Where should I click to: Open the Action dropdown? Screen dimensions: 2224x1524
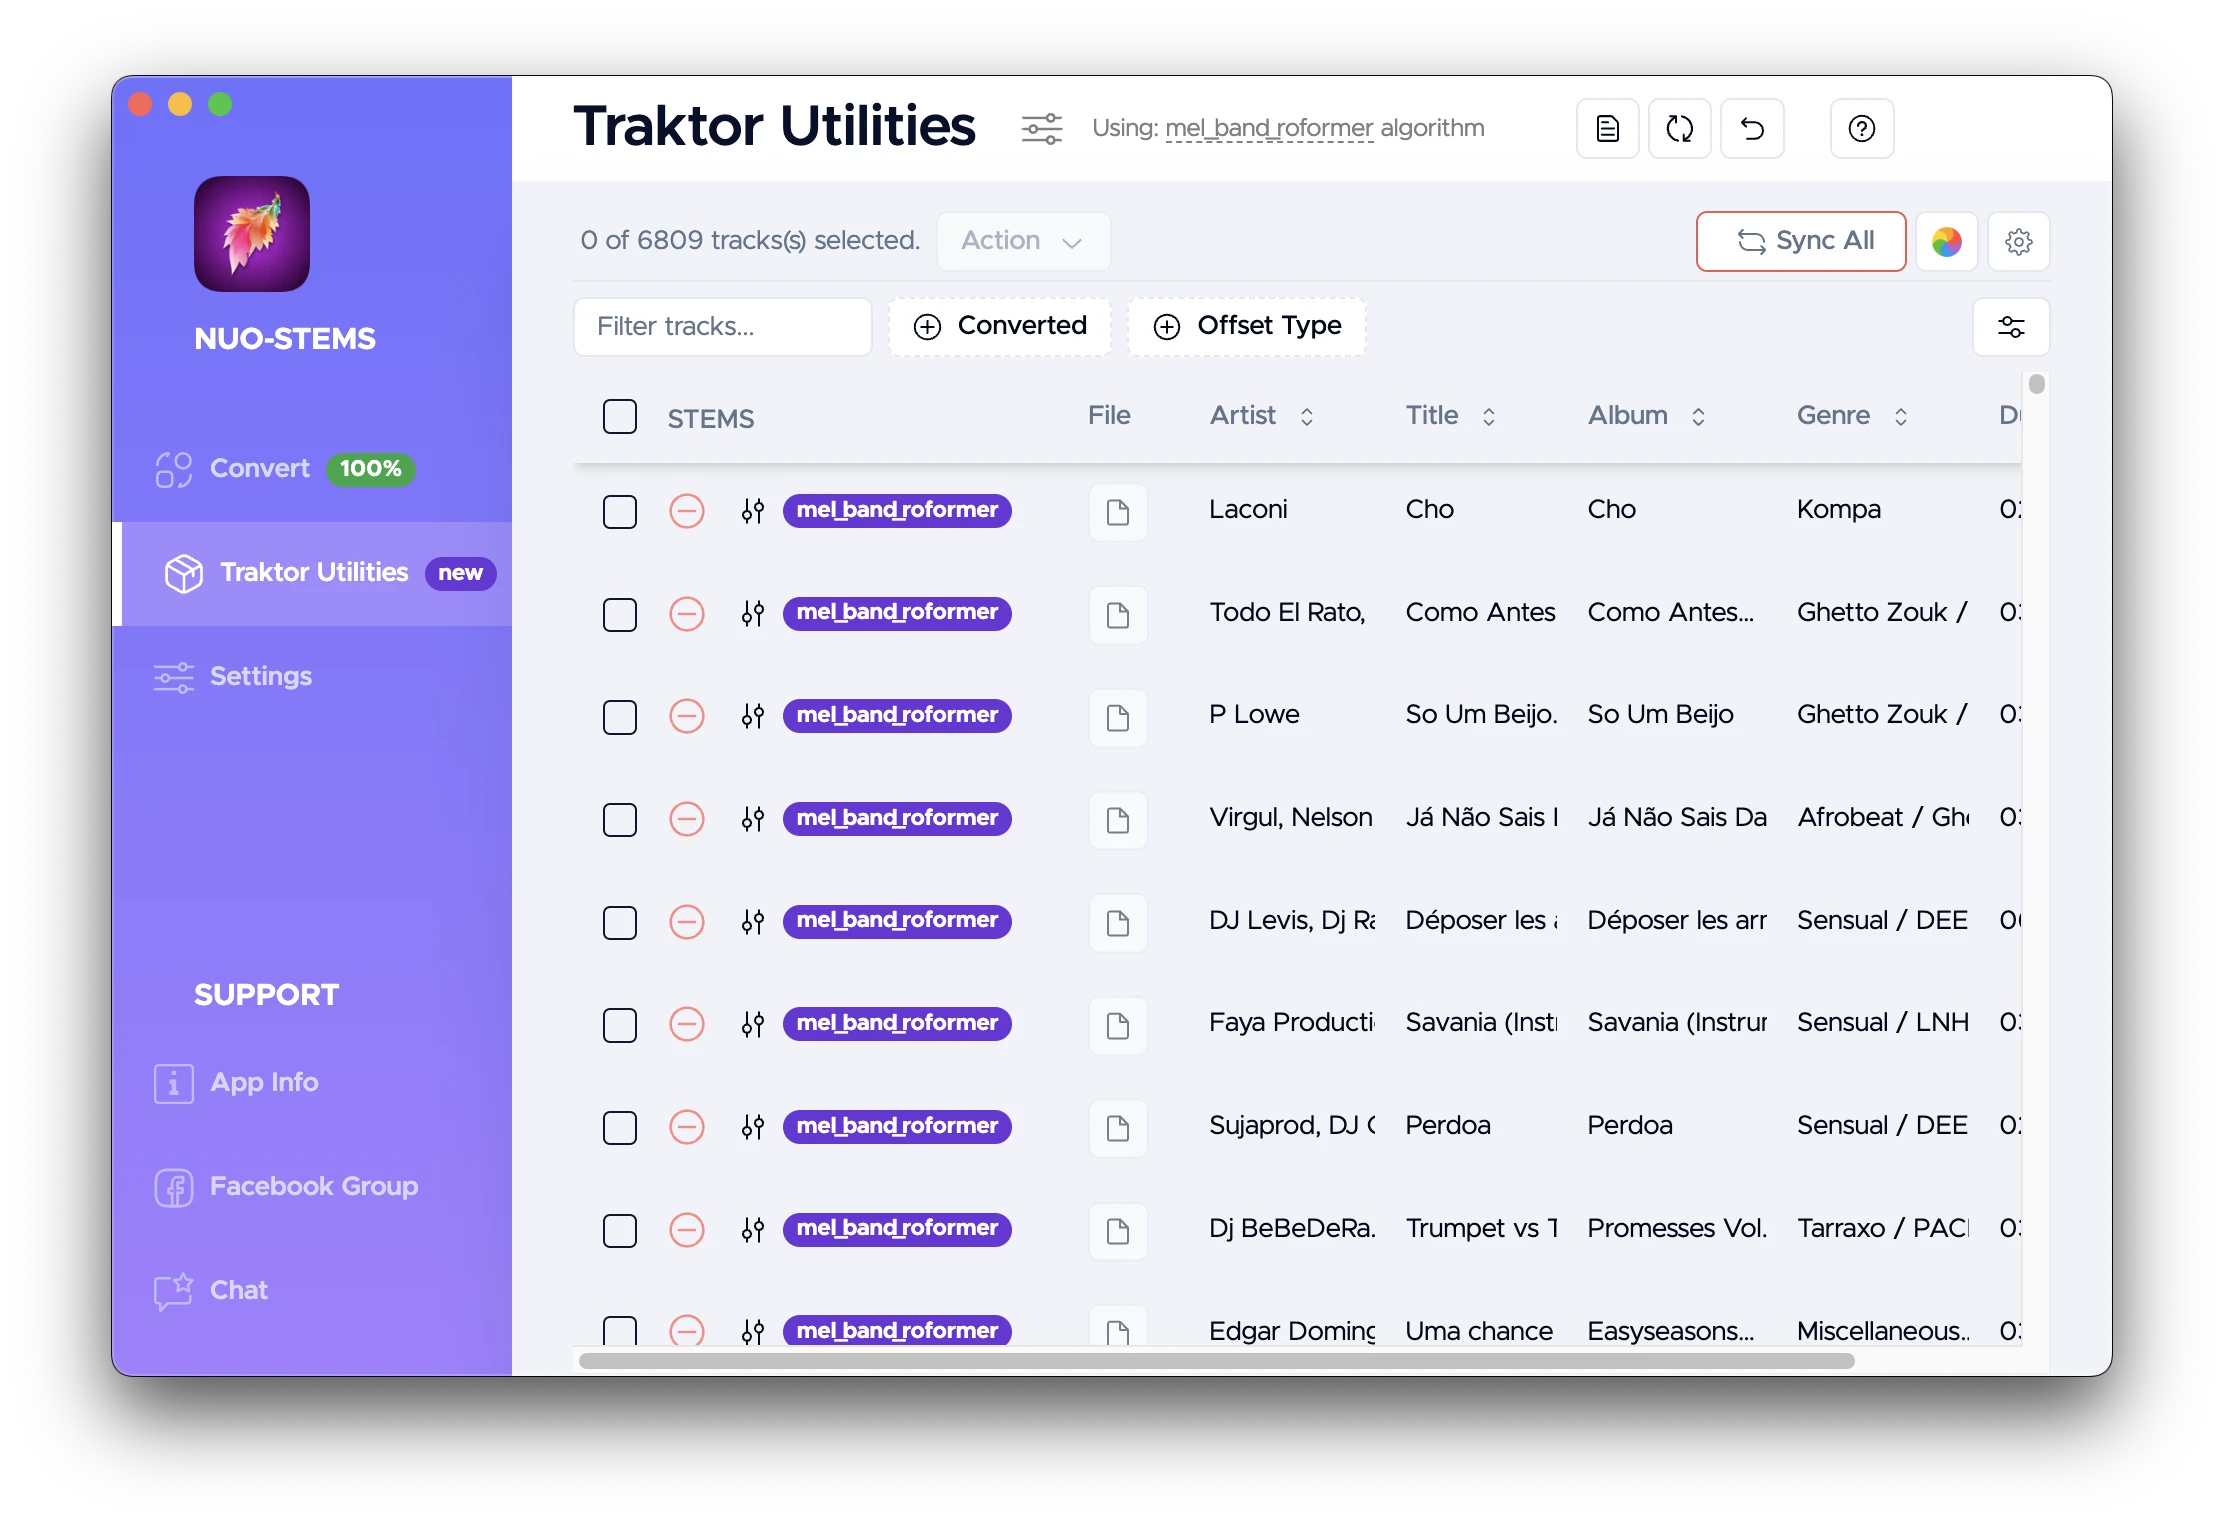1023,241
